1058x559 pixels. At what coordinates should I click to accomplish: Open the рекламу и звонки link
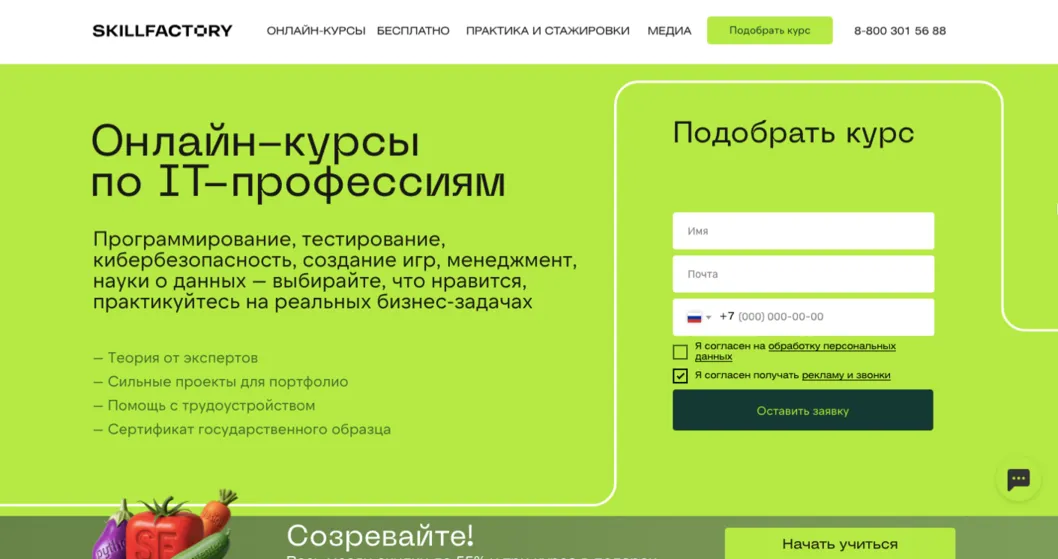click(845, 376)
